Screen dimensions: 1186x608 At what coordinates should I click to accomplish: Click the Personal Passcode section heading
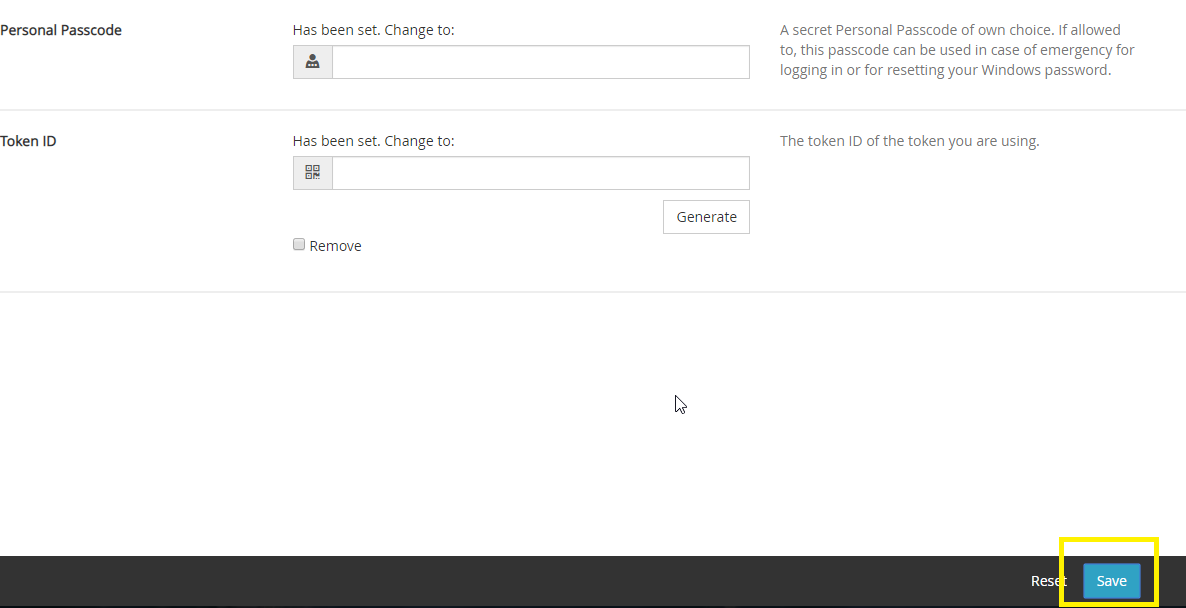61,30
